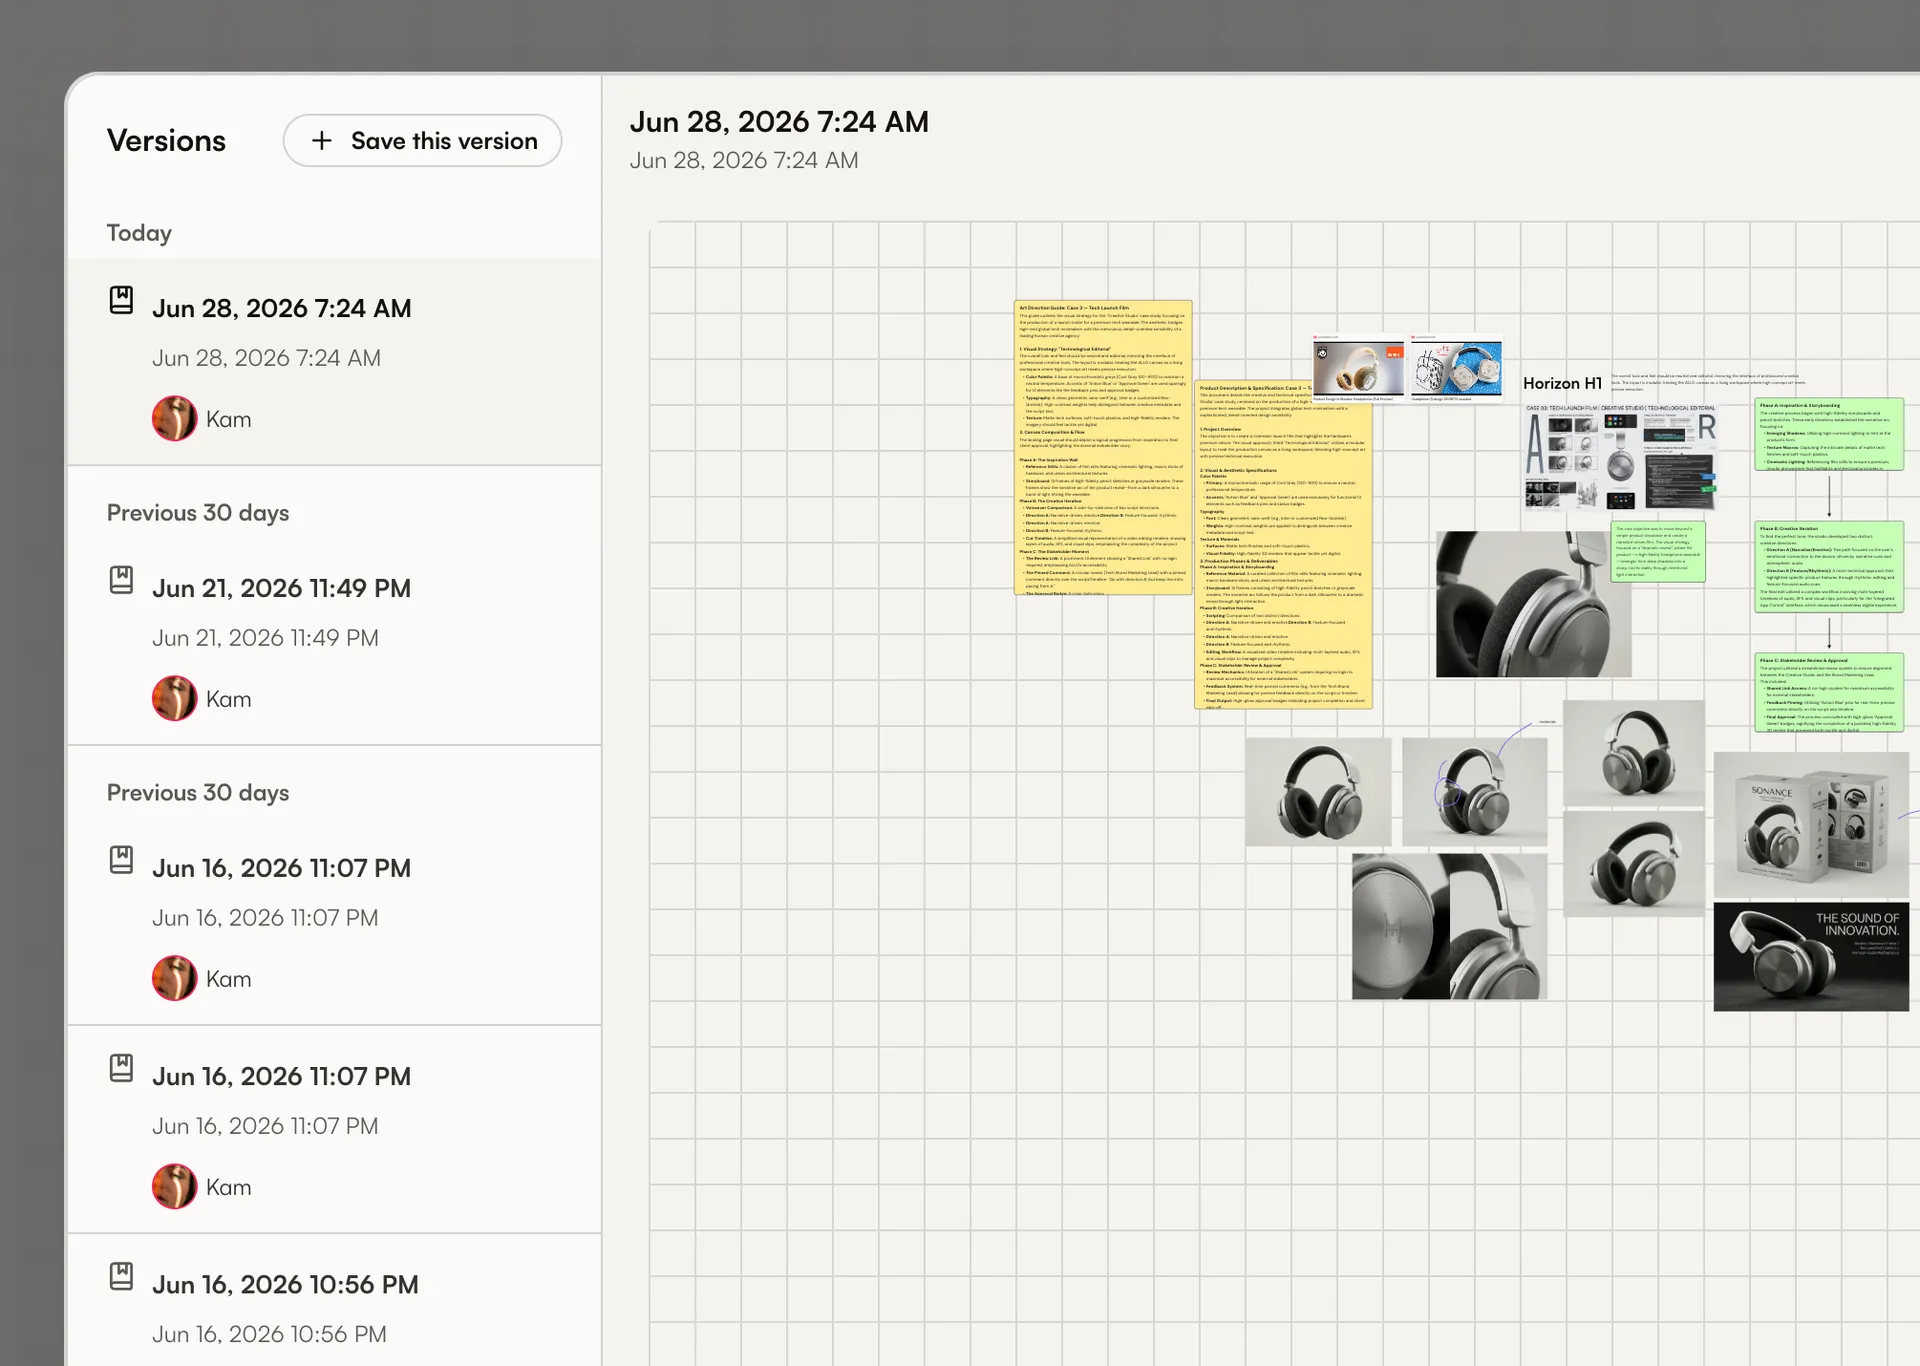Image resolution: width=1920 pixels, height=1366 pixels.
Task: Click the Horizon H1 title on the canvas
Action: tap(1562, 383)
